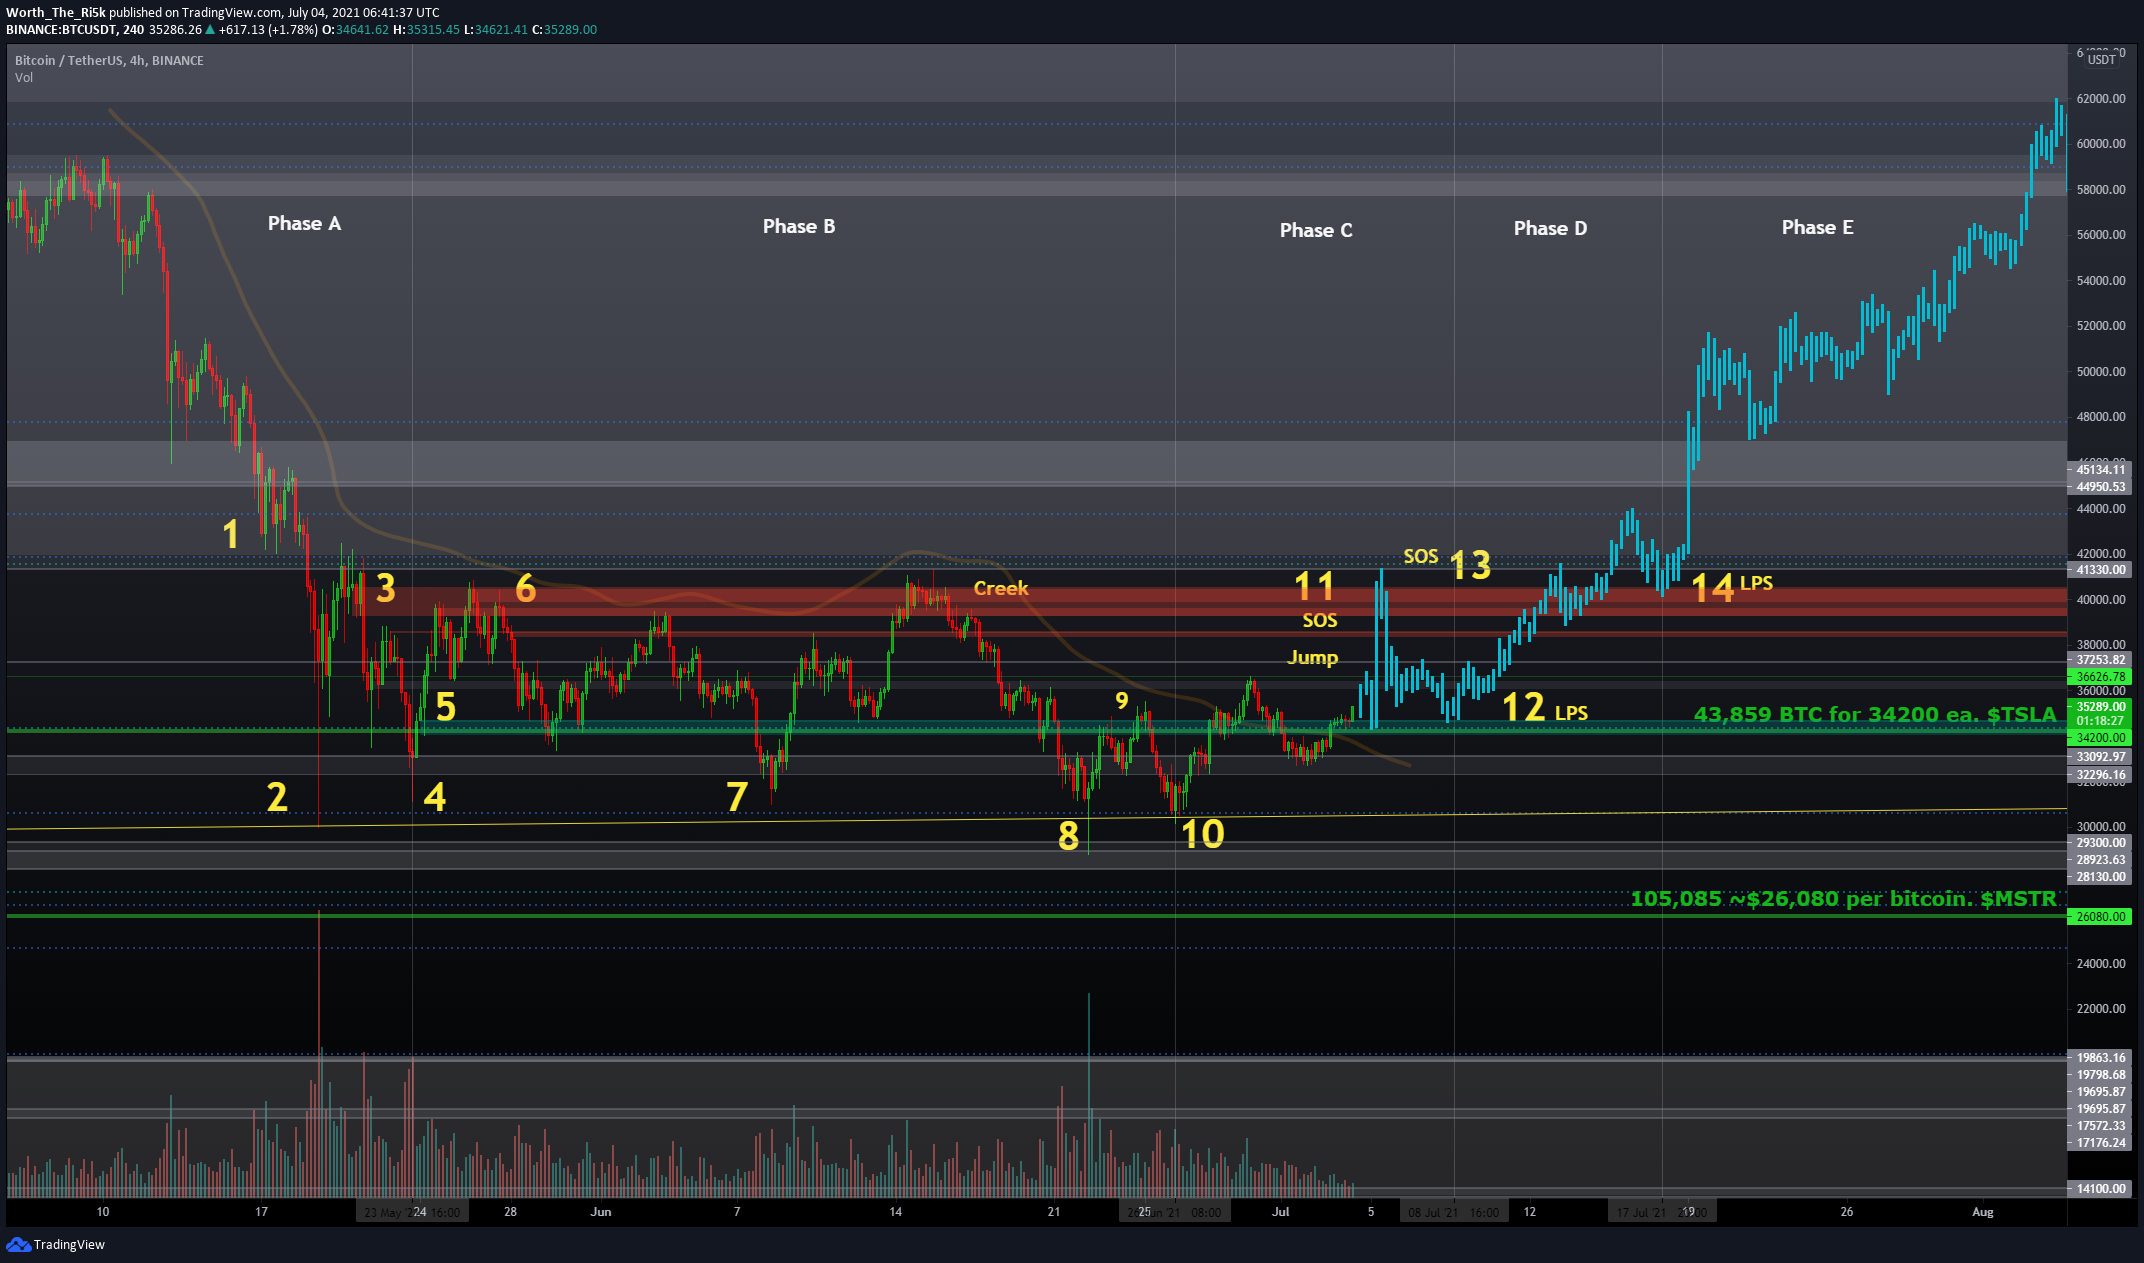Screen dimensions: 2144x1263
Task: Click the '105,085 ~$26,080 per bitcoin. $MSTR' text
Action: 1843,898
